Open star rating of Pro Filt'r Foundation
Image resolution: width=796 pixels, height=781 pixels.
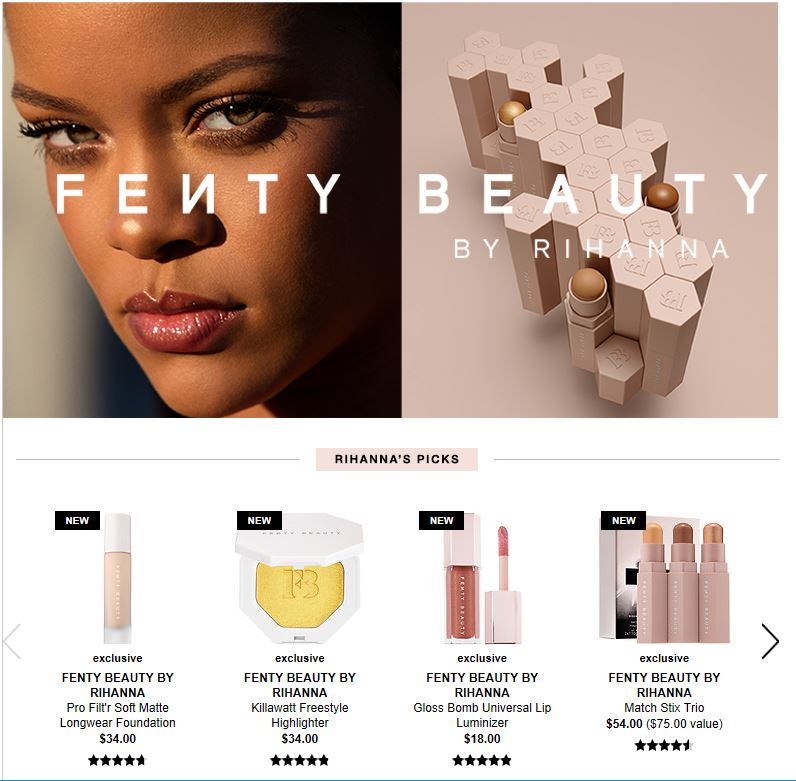pos(117,760)
